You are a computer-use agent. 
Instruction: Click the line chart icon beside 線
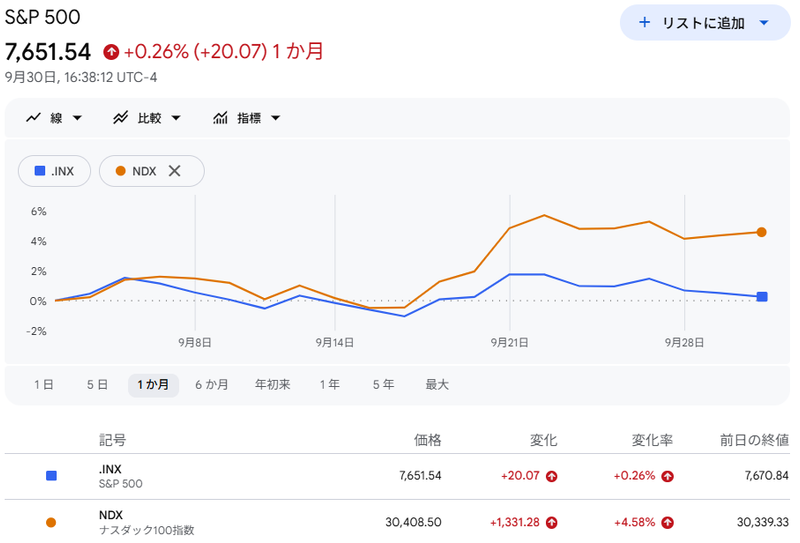[x=34, y=118]
